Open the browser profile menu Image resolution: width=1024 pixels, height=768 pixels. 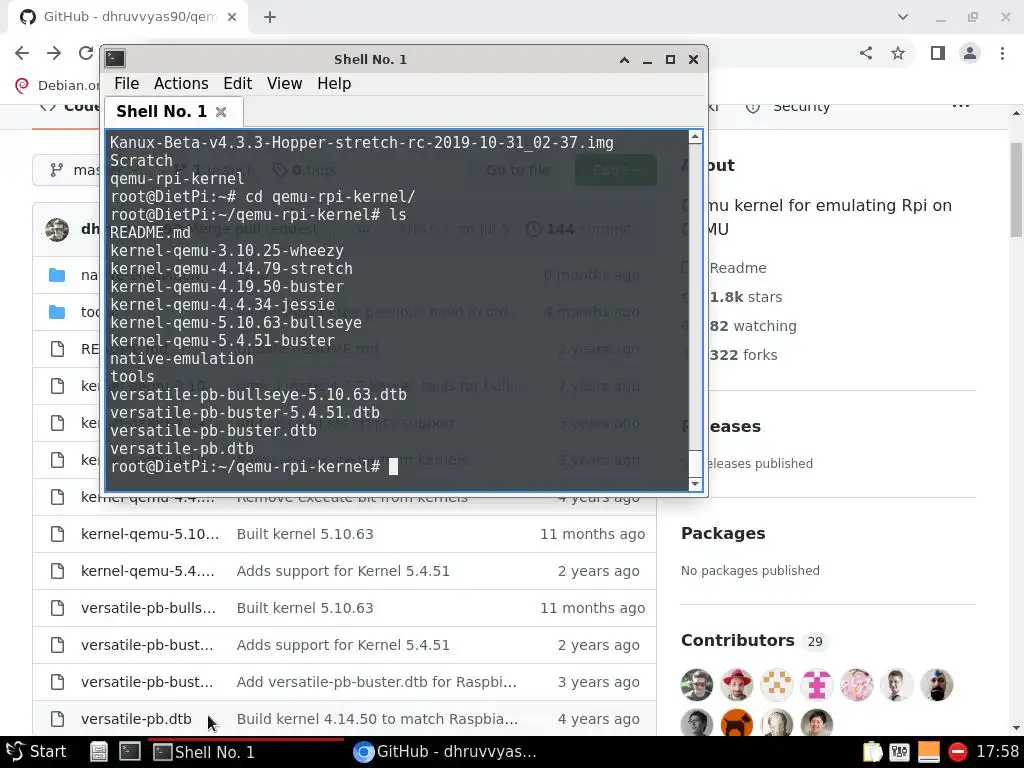pyautogui.click(x=970, y=53)
